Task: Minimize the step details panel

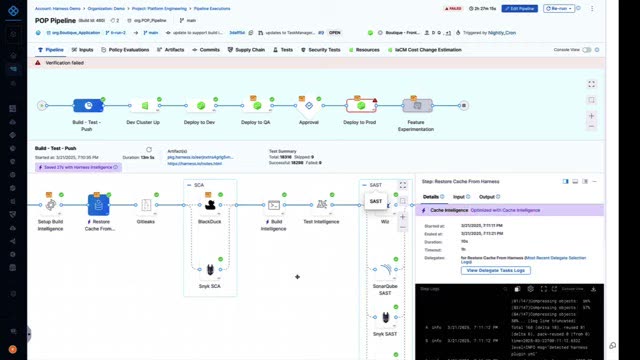Action: click(595, 181)
